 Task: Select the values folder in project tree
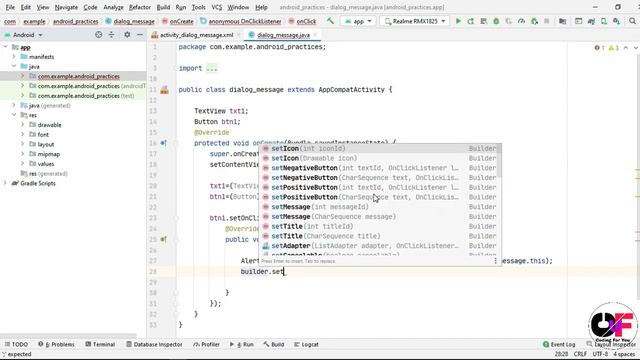click(x=46, y=164)
